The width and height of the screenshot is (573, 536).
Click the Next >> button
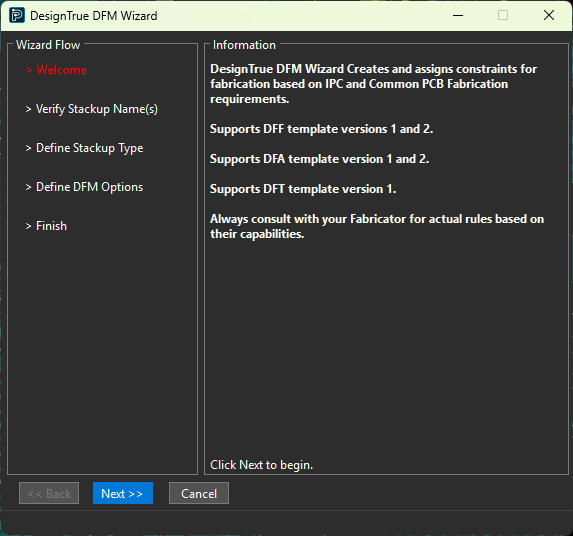point(123,493)
